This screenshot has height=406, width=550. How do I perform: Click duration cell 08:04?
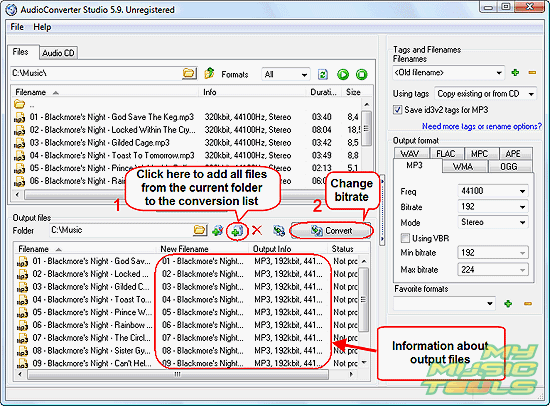[x=321, y=130]
